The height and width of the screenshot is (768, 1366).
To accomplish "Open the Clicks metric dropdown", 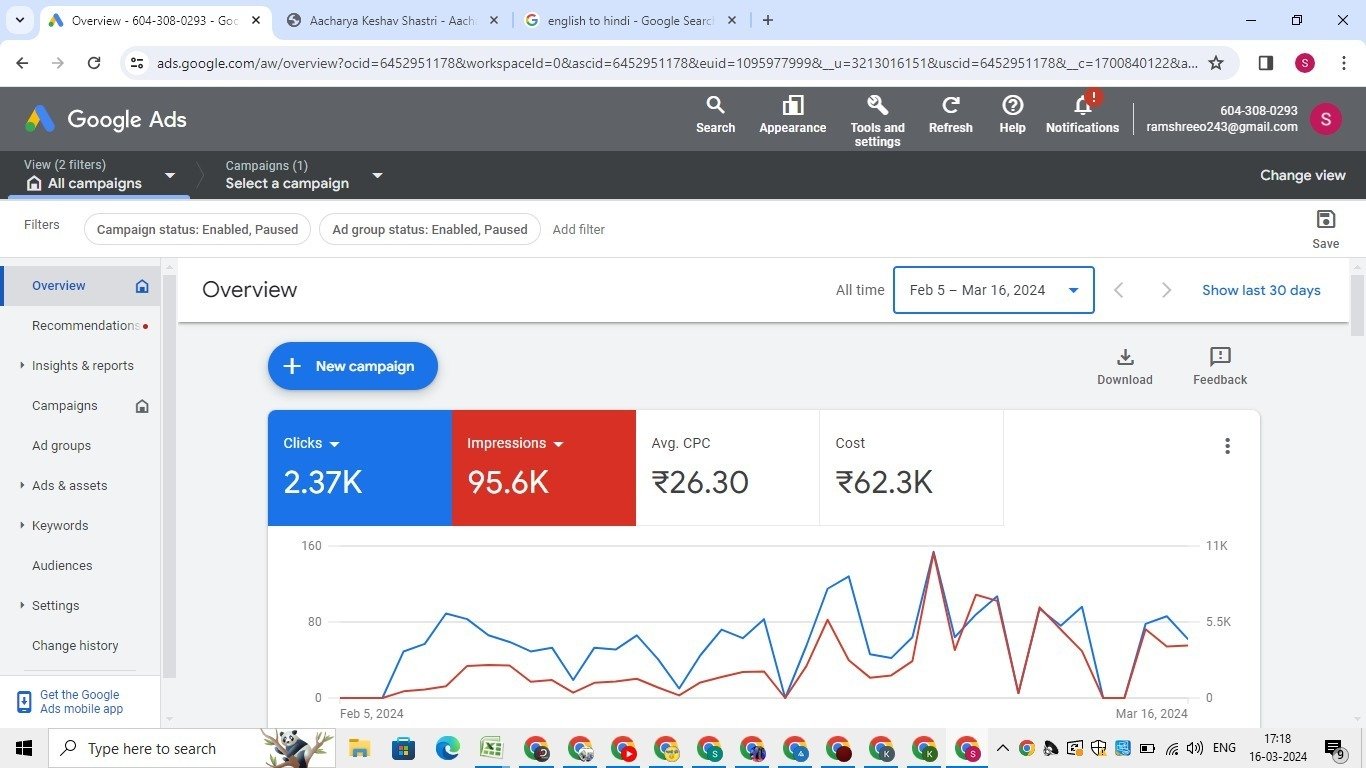I will click(334, 444).
